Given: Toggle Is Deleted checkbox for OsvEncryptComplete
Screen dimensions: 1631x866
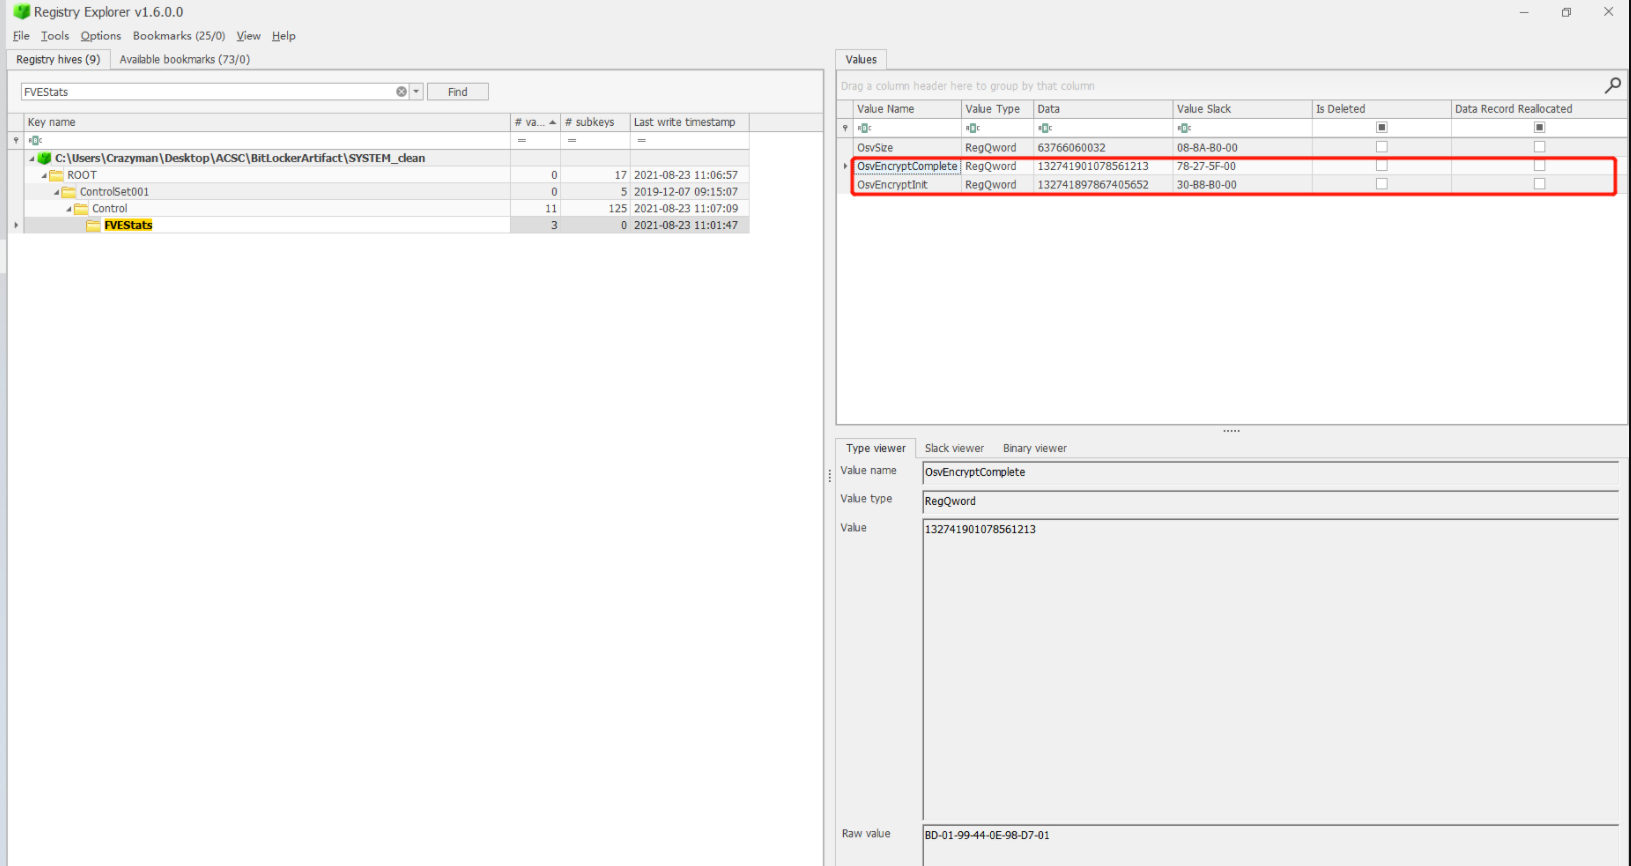Looking at the screenshot, I should (1381, 166).
